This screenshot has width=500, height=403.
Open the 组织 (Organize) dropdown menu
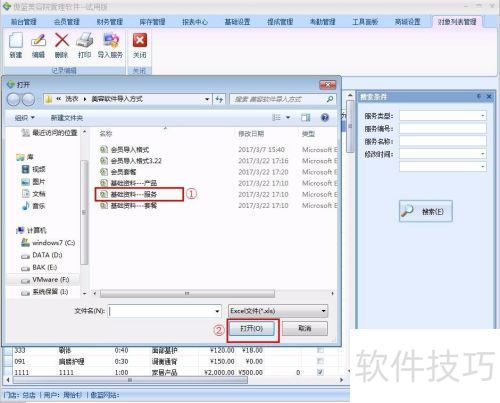click(24, 118)
